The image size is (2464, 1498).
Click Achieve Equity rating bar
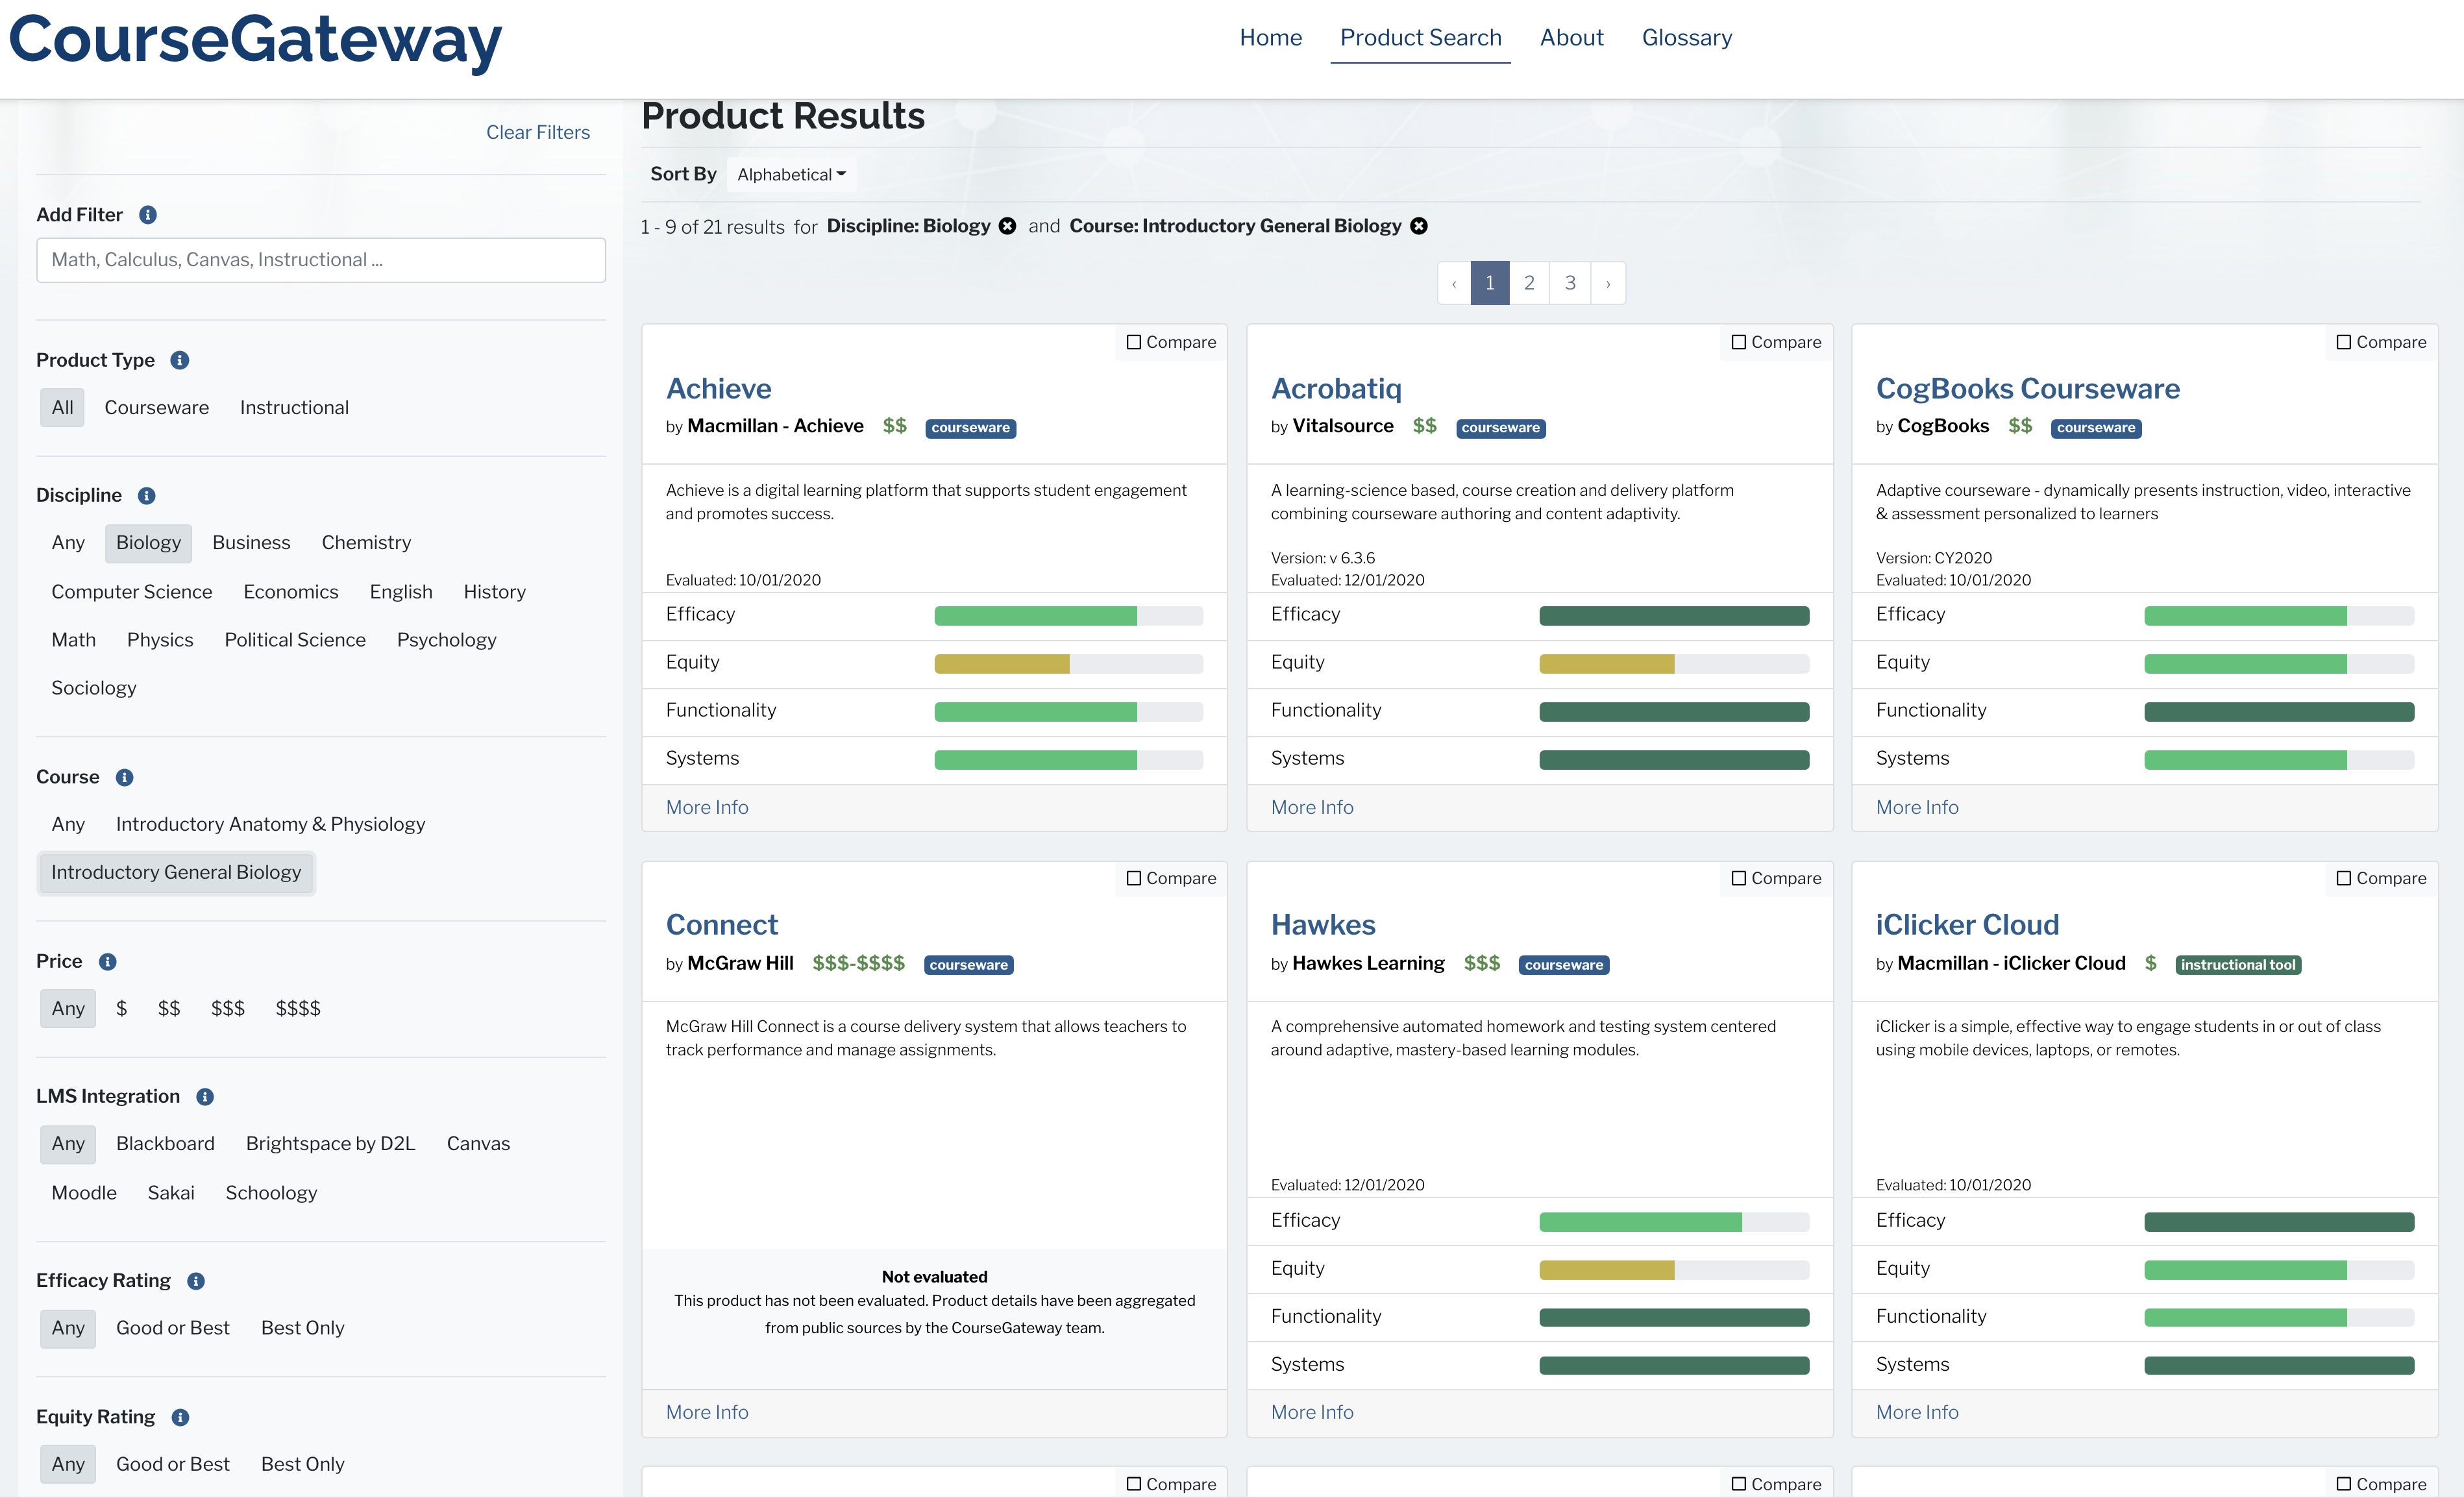[1068, 664]
